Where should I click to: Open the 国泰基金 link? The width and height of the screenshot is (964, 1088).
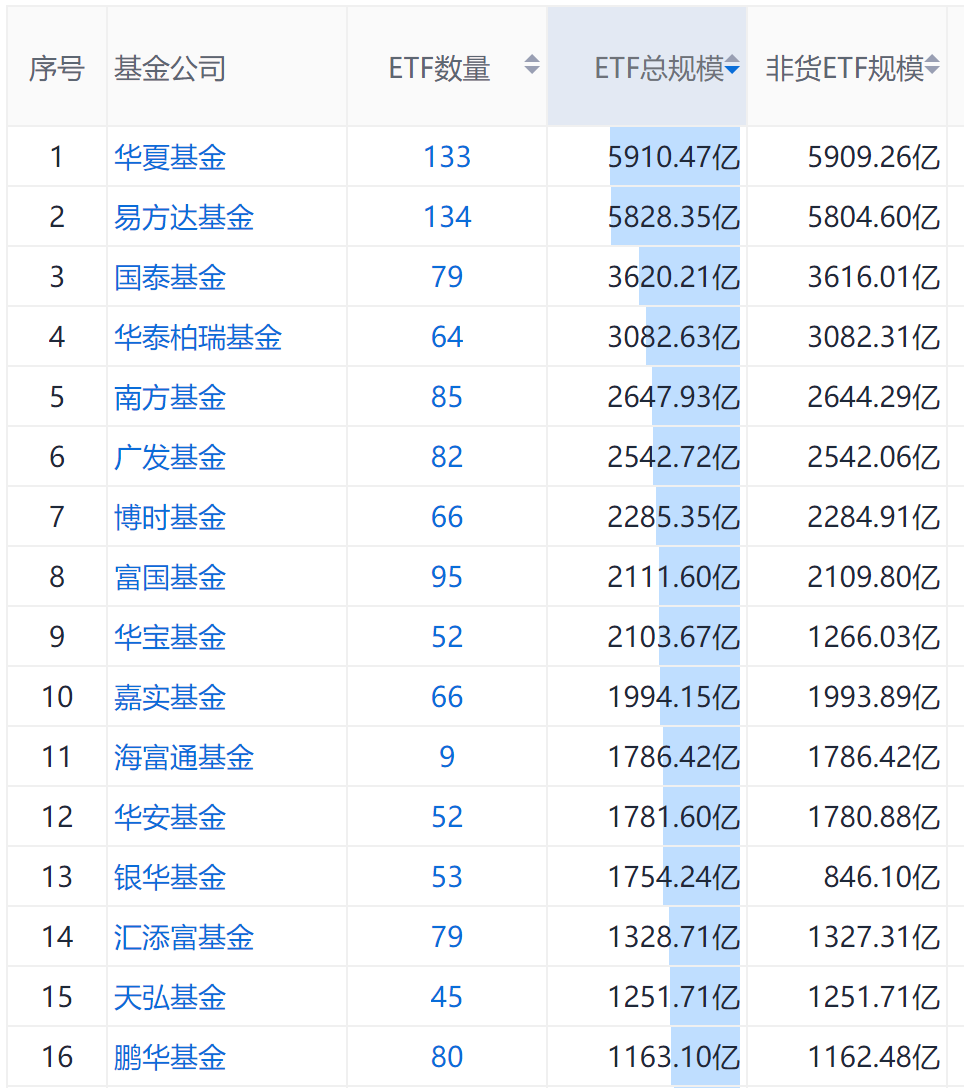click(x=170, y=277)
